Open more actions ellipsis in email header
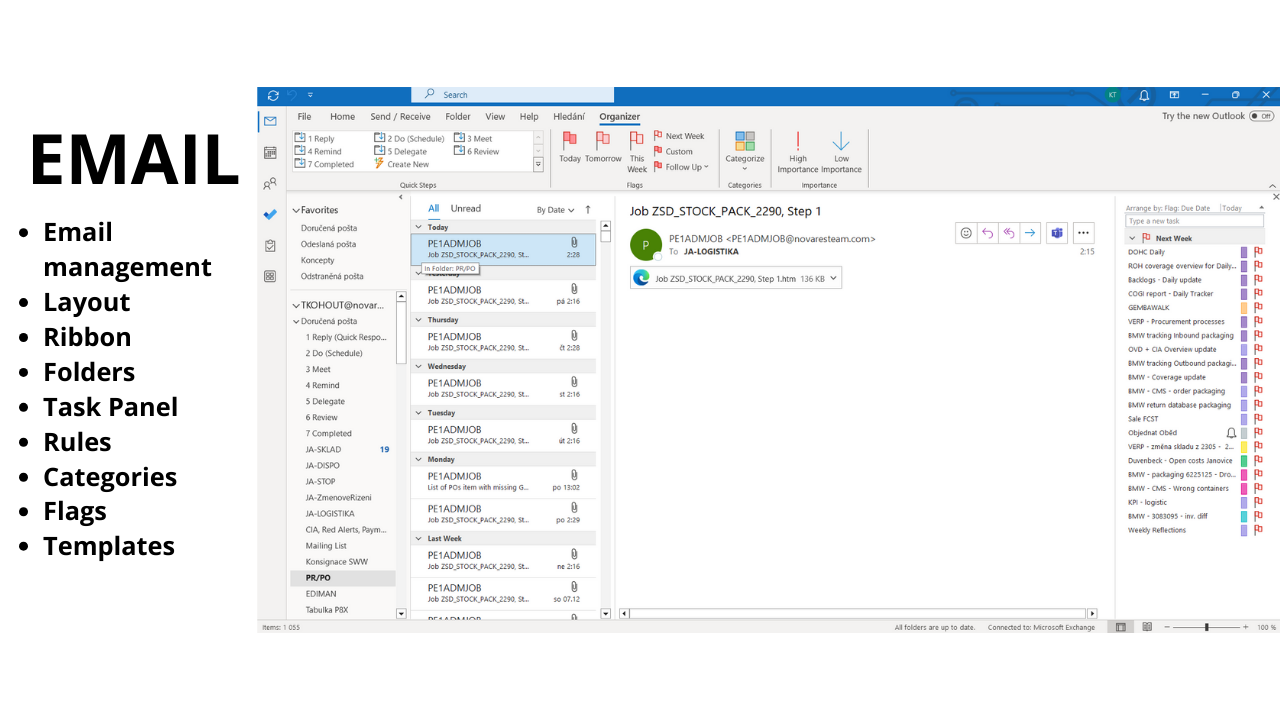Viewport: 1280px width, 720px height. [1083, 233]
